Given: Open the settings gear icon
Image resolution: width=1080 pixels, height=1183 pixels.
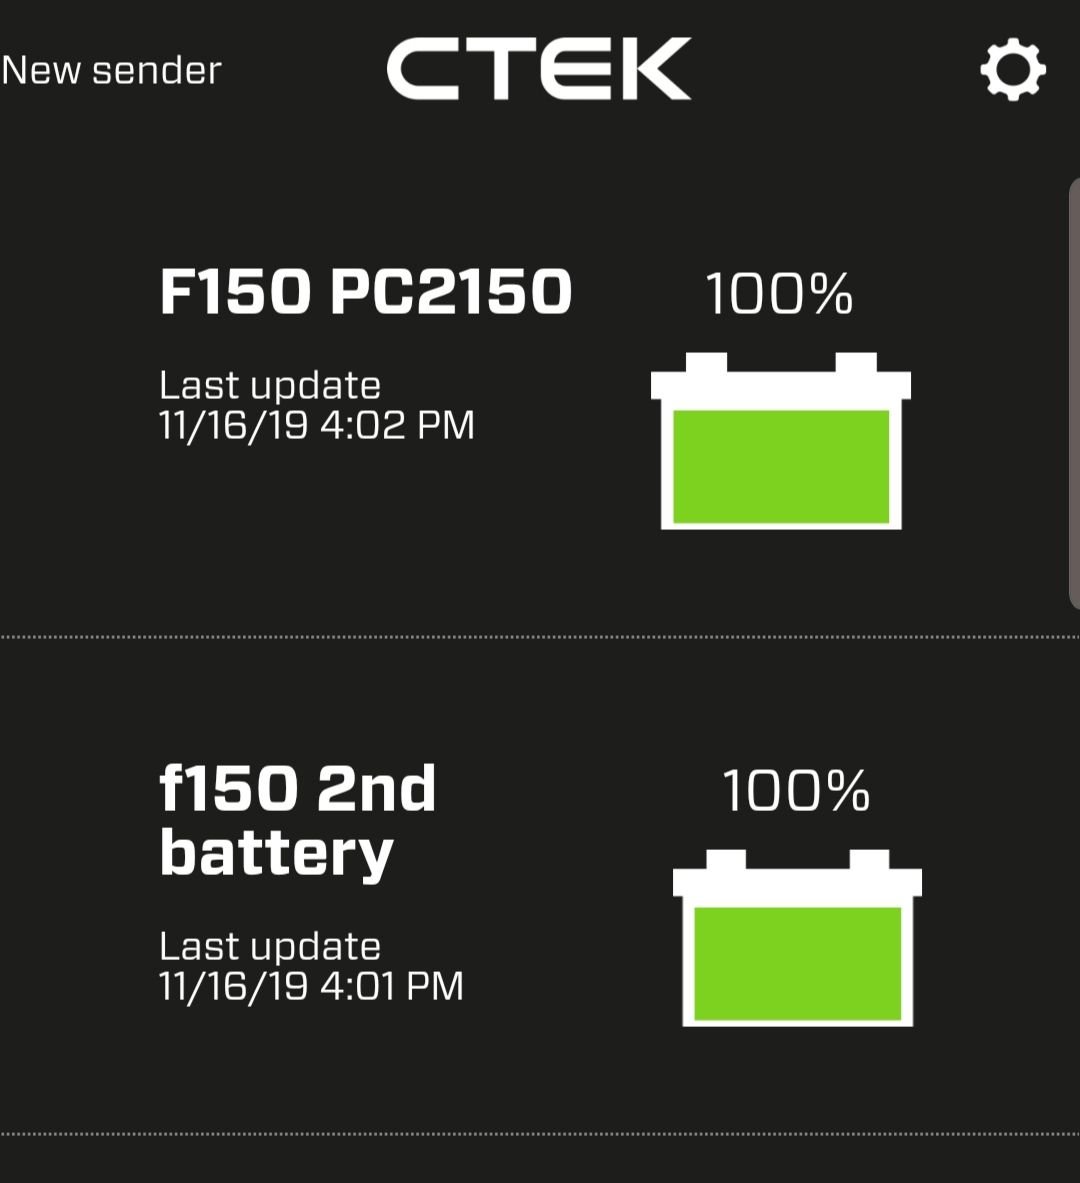Looking at the screenshot, I should [x=1014, y=70].
